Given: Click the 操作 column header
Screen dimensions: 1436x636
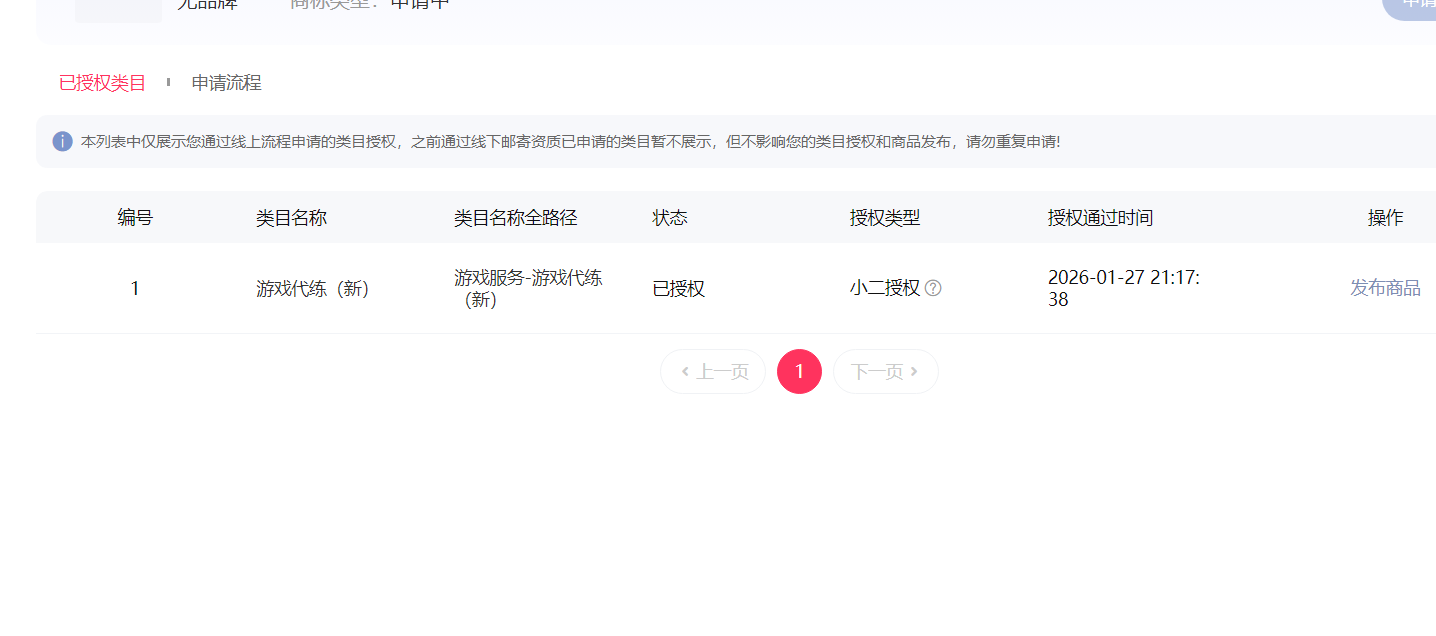Looking at the screenshot, I should 1385,218.
